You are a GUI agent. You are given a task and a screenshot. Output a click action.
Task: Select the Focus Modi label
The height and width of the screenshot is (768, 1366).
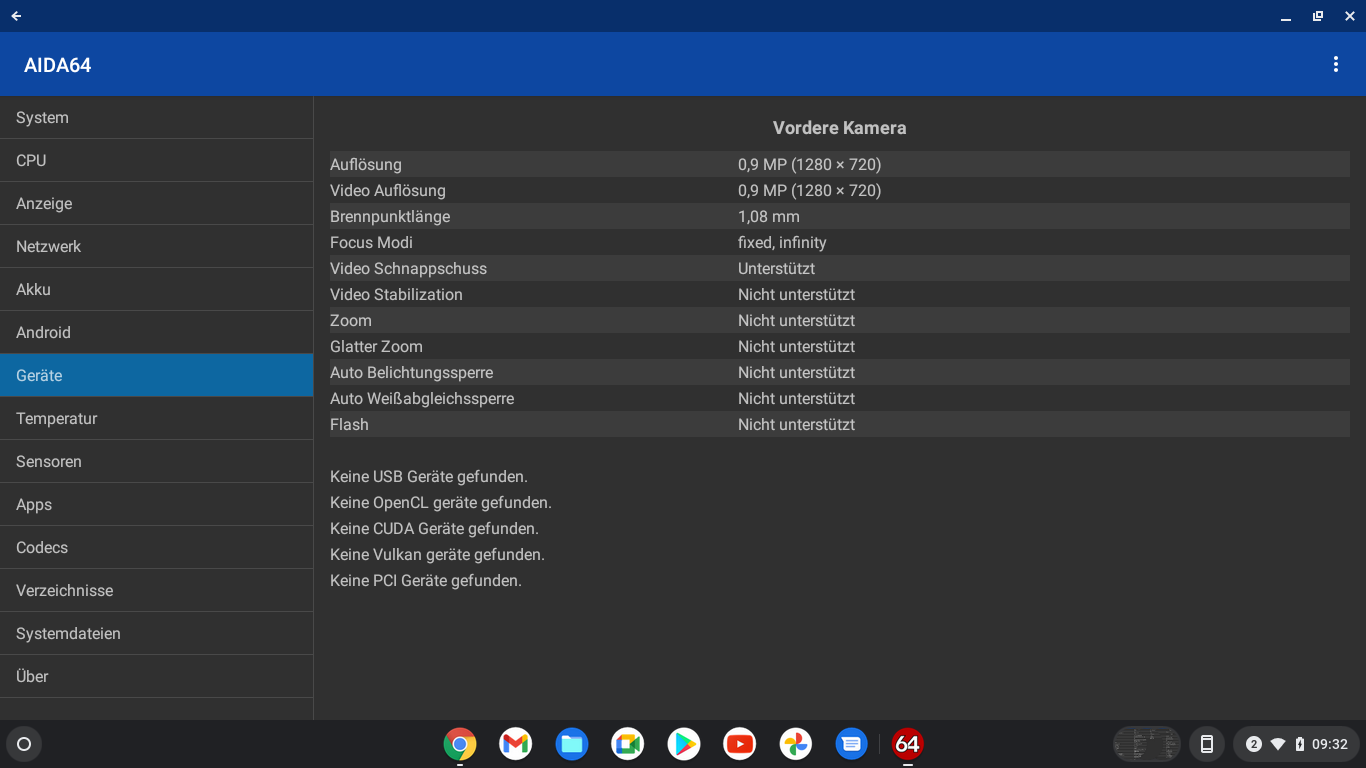click(371, 242)
